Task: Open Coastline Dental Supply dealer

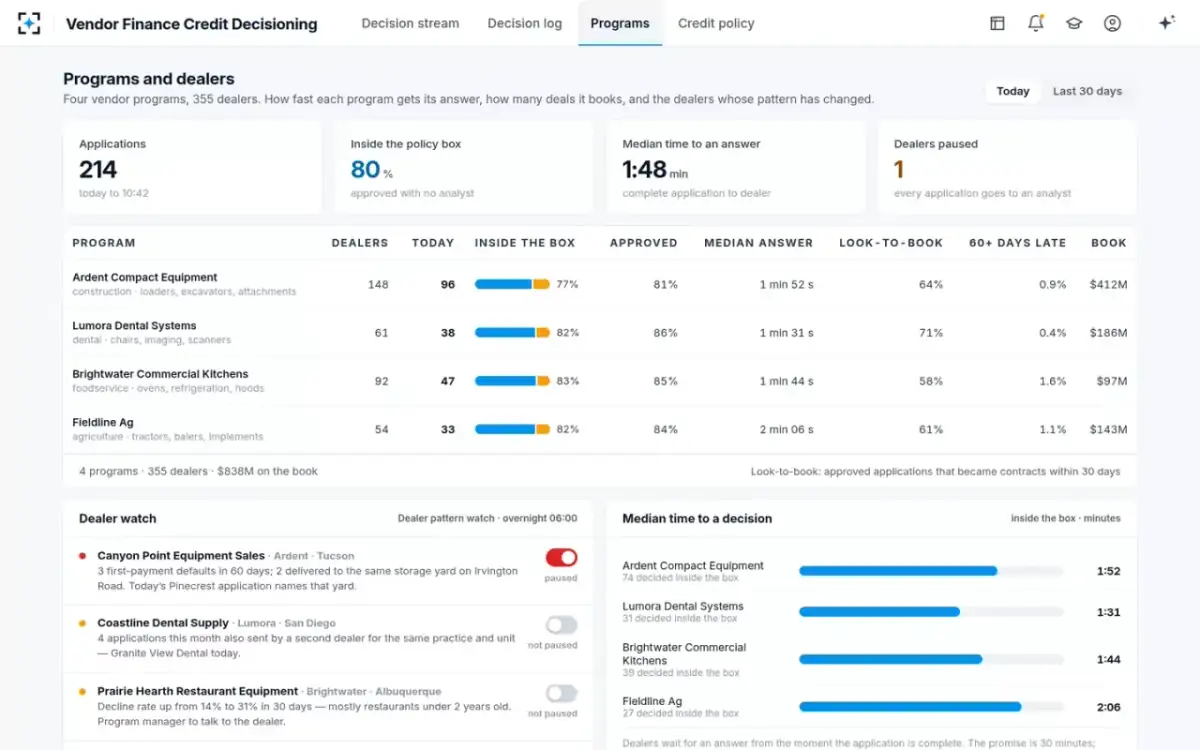Action: [163, 623]
